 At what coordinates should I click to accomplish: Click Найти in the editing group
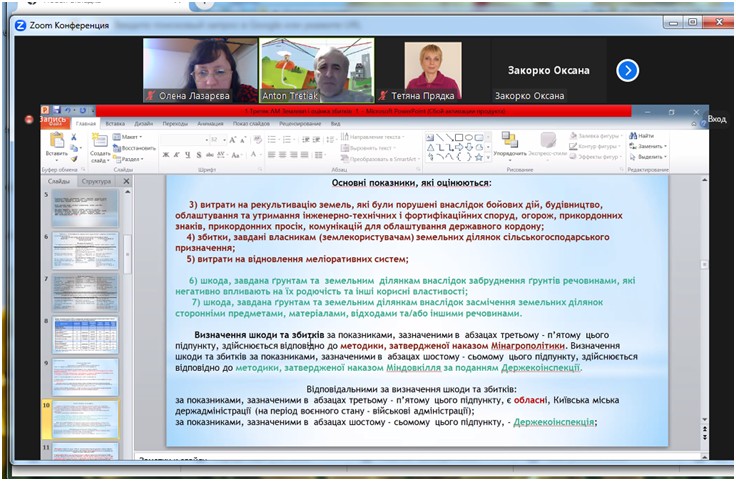tap(642, 136)
